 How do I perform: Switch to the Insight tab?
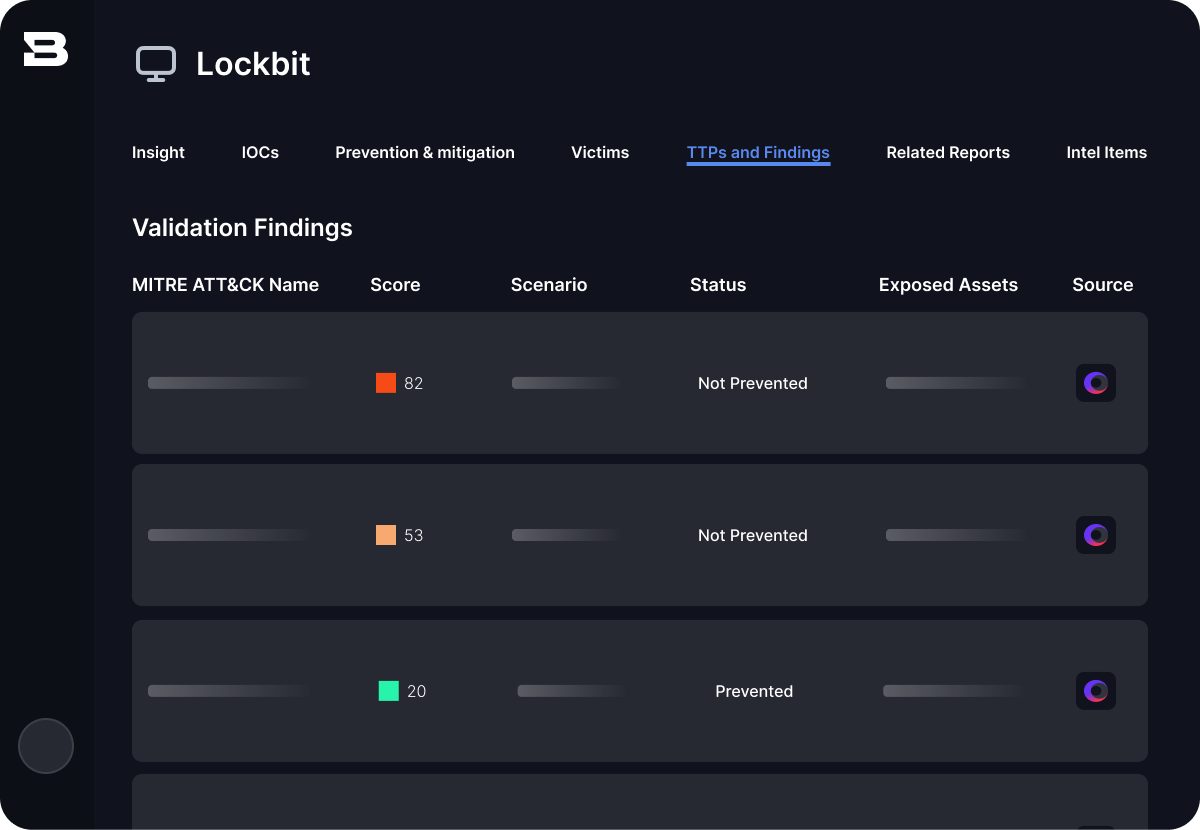pos(158,153)
